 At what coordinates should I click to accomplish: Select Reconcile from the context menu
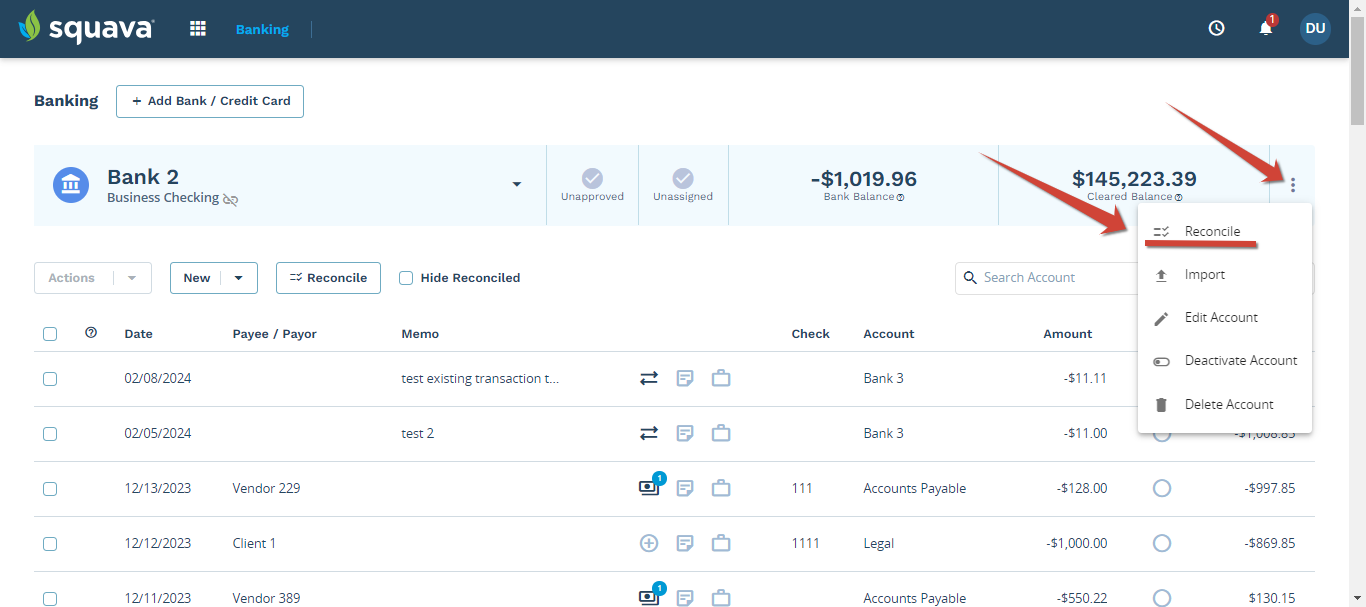[x=1213, y=230]
